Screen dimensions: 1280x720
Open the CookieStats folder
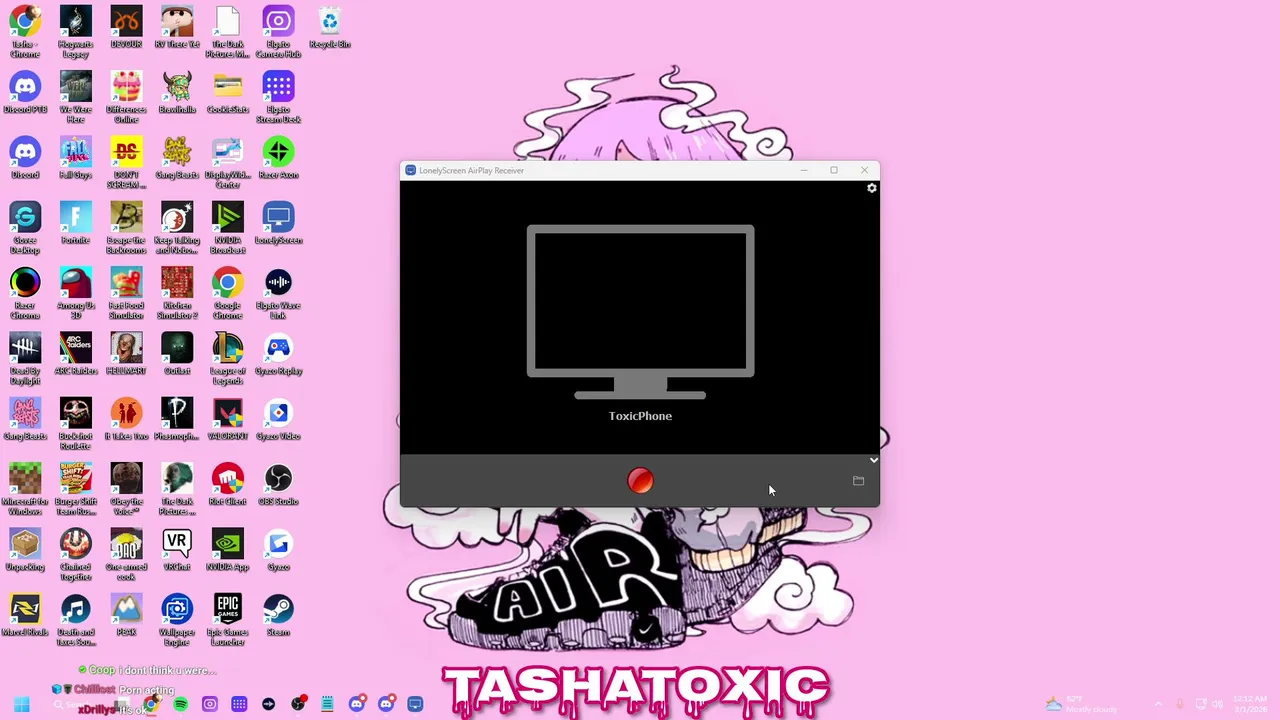(x=228, y=93)
